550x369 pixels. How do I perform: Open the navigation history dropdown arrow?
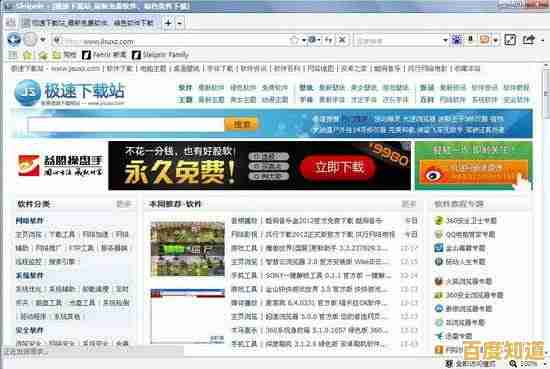coord(43,39)
